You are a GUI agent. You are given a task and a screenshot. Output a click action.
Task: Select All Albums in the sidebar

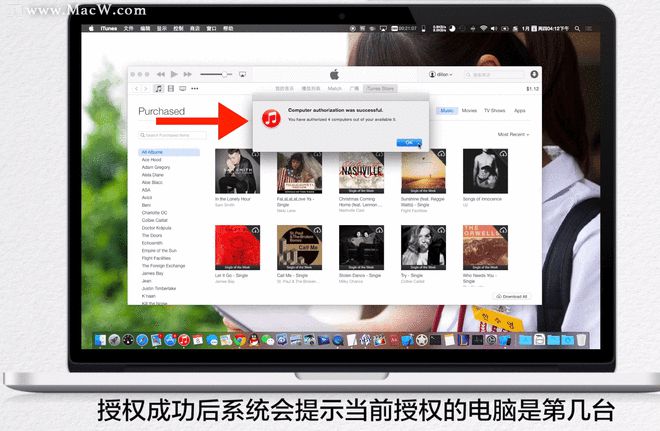169,152
